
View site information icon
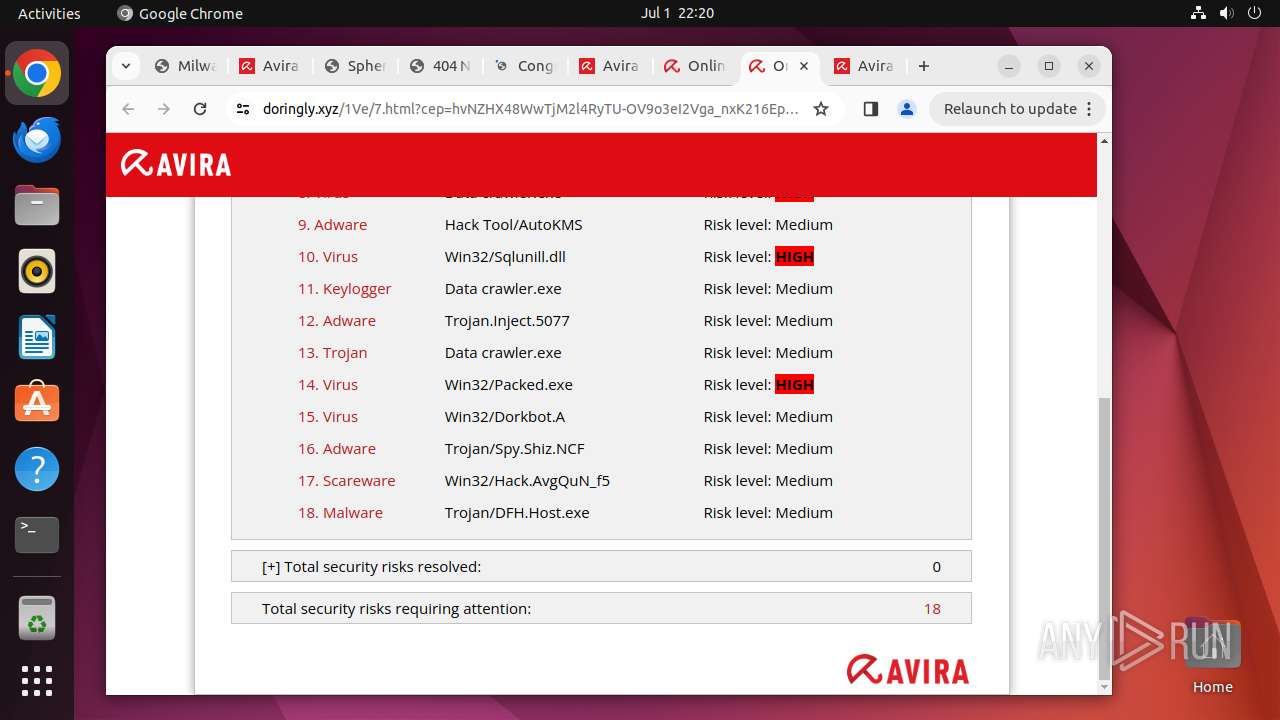[x=243, y=109]
